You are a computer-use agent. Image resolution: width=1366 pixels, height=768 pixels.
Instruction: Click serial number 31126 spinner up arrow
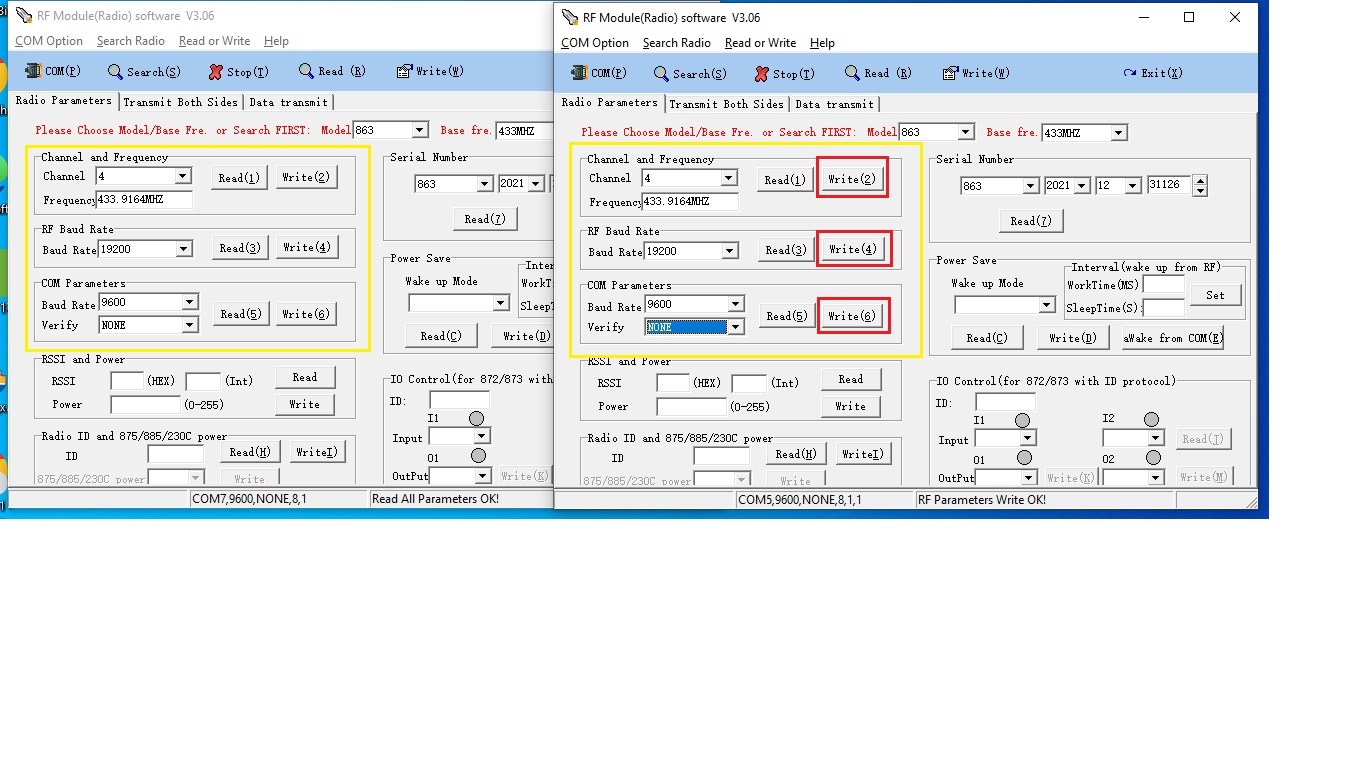pos(1200,181)
